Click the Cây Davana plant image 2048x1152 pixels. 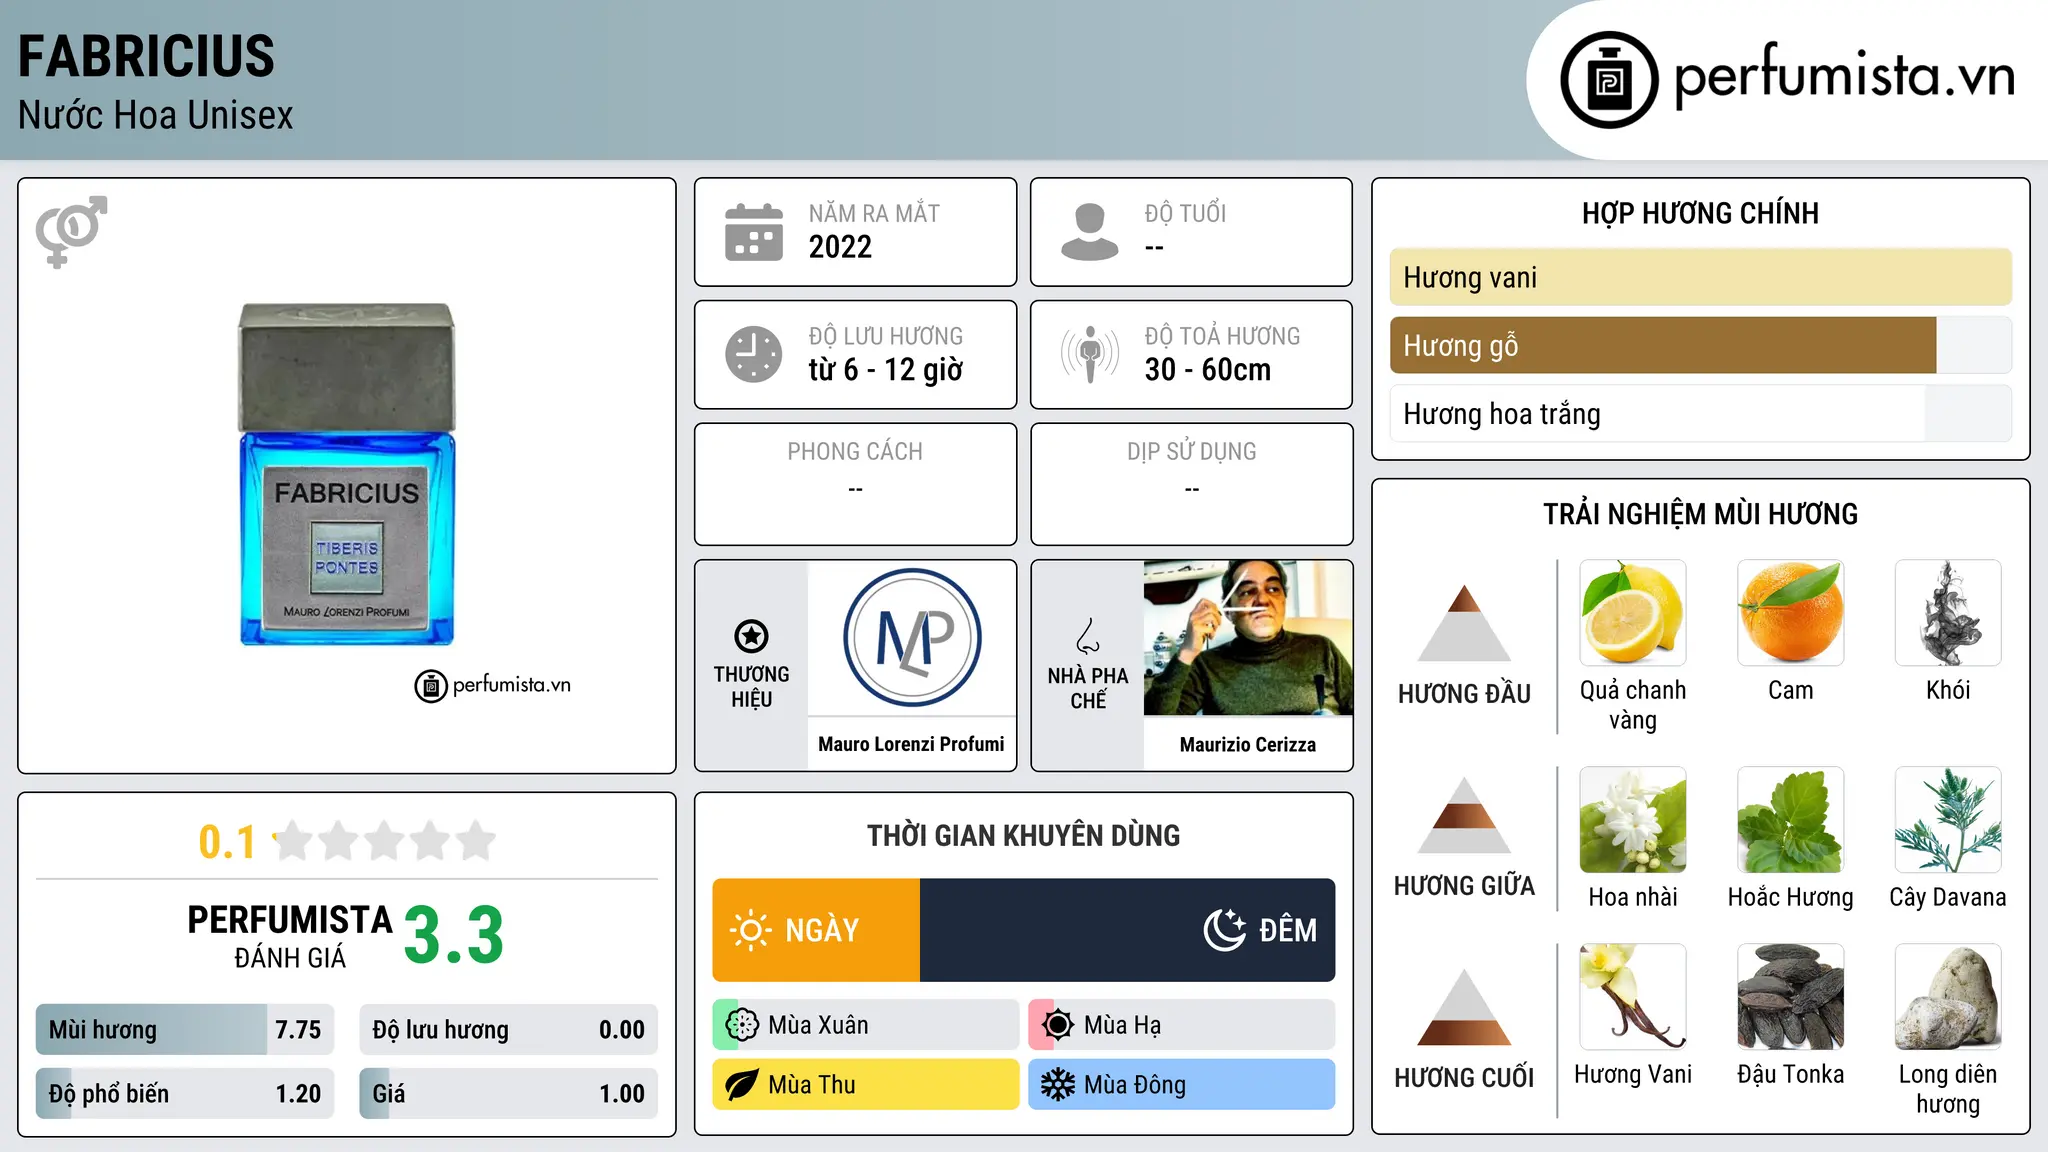[x=1948, y=820]
